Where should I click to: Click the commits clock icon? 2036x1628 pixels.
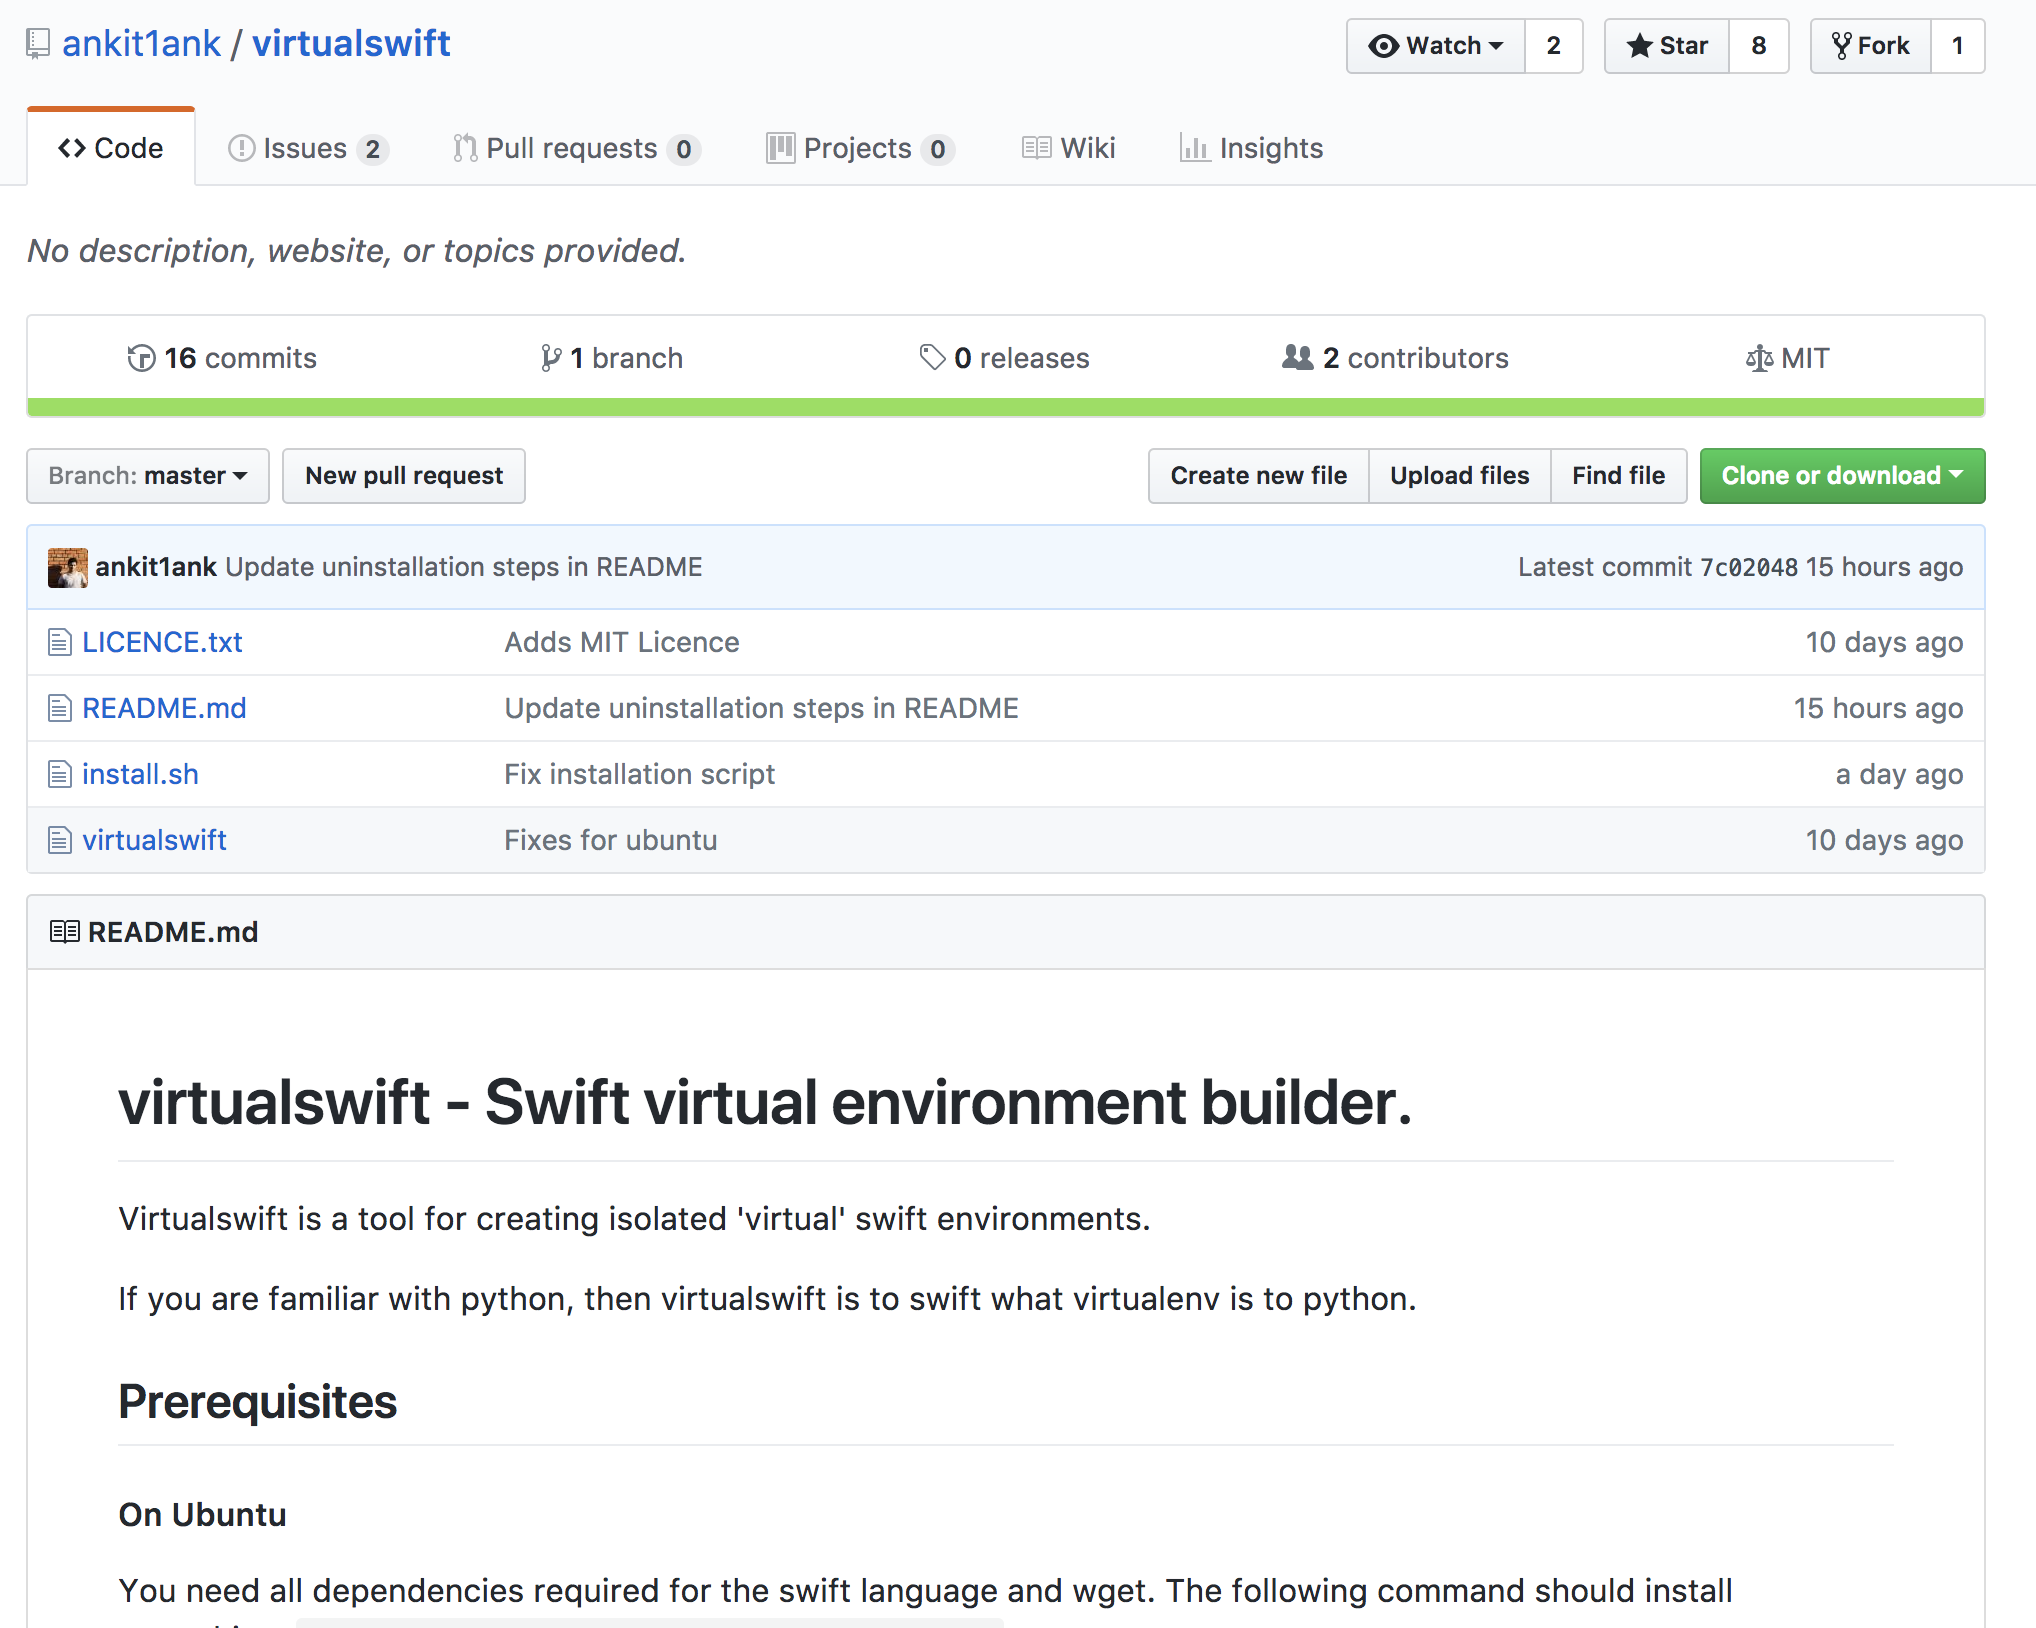click(142, 358)
